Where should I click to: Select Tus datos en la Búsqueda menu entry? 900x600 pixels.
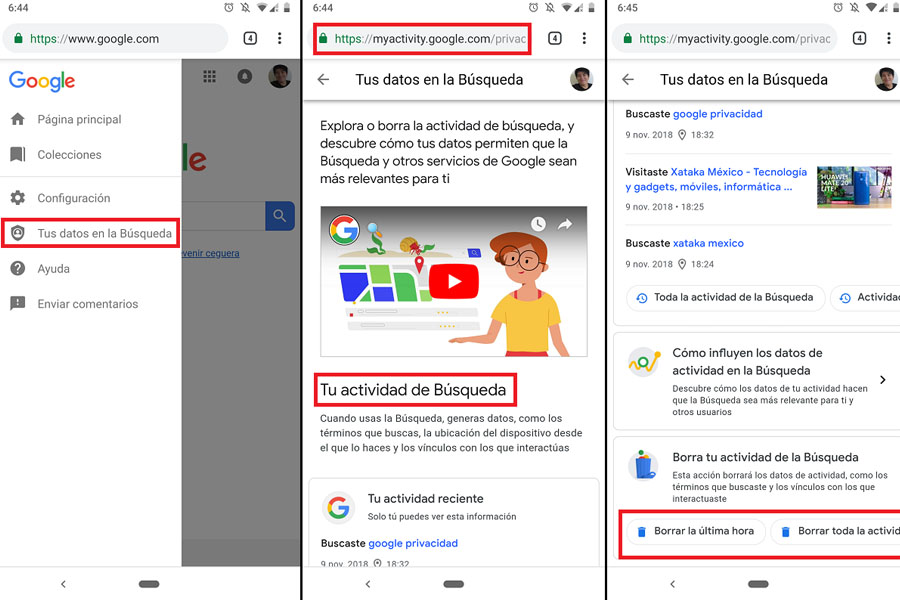click(91, 233)
